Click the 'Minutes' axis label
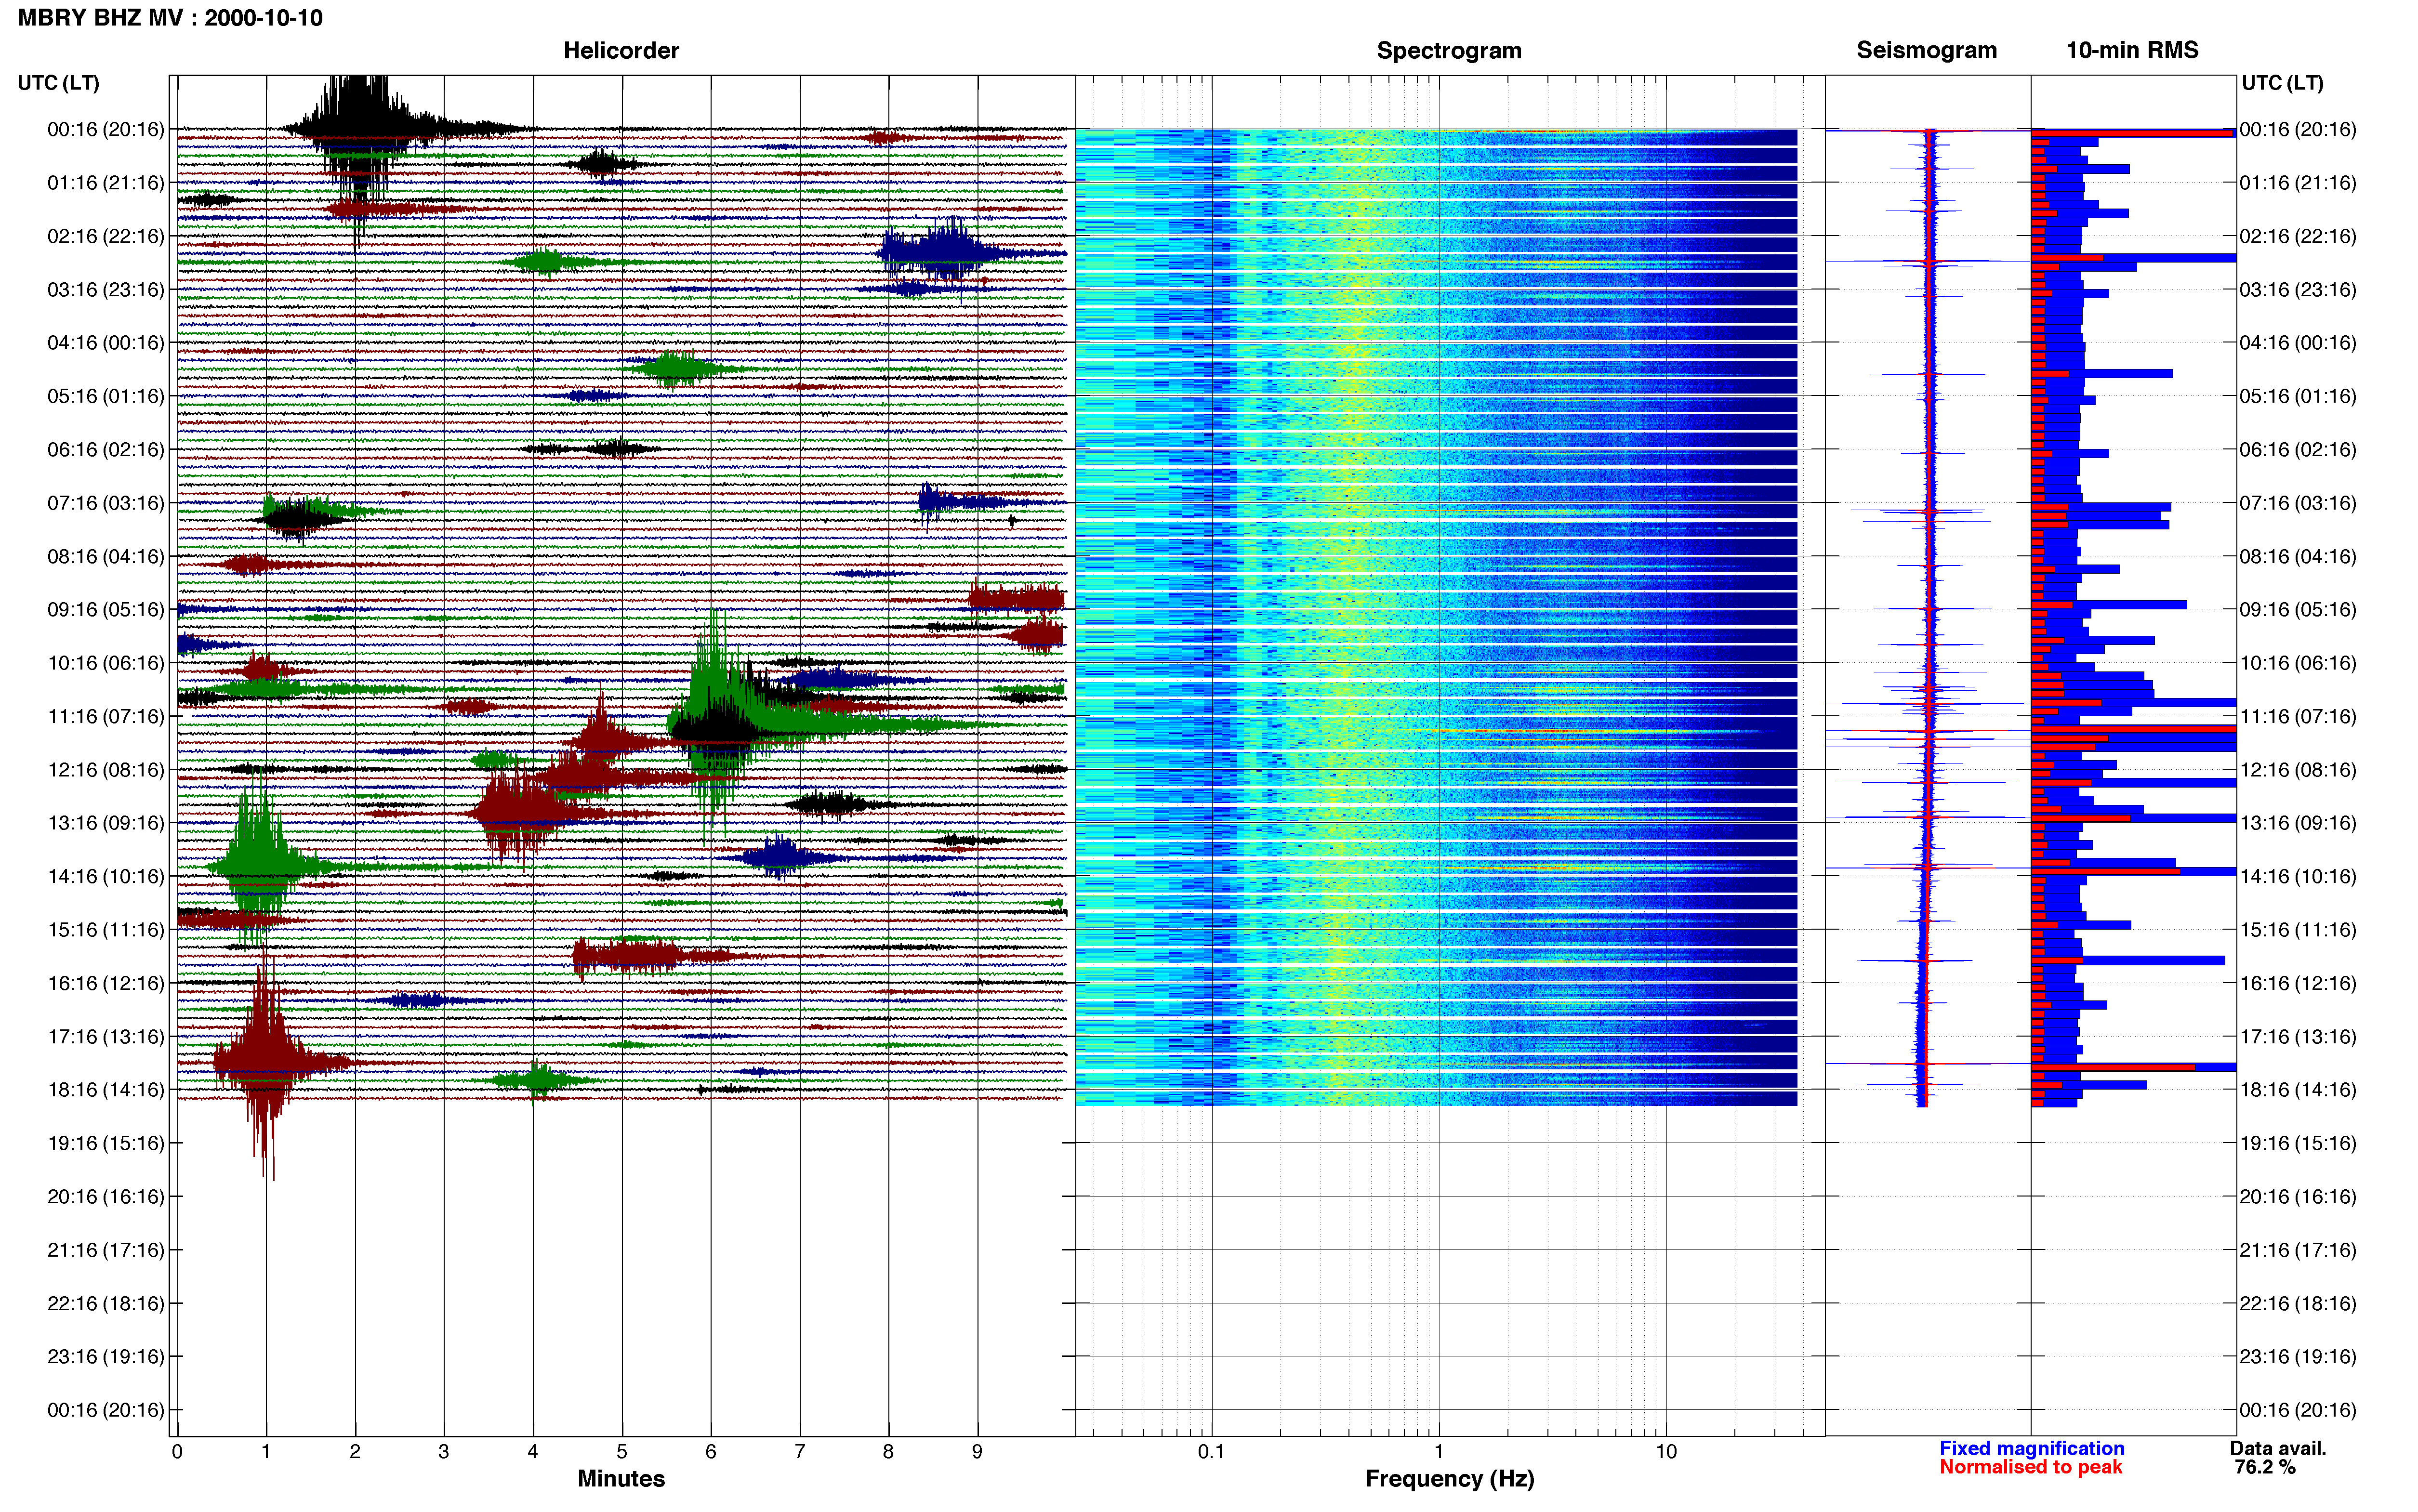 pyautogui.click(x=621, y=1479)
